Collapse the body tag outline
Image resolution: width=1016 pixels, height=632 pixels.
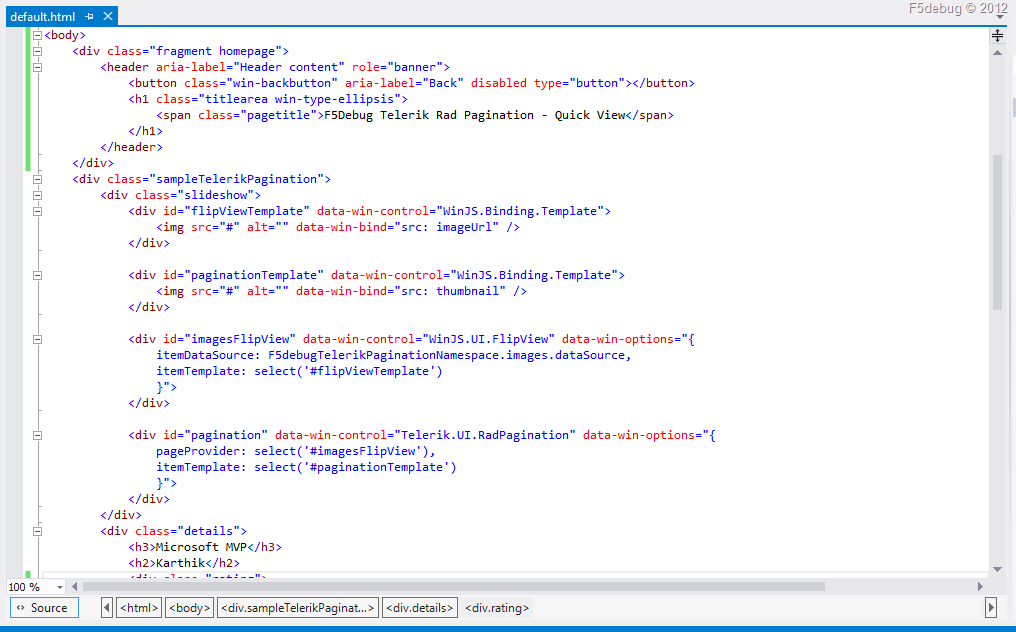pyautogui.click(x=37, y=36)
